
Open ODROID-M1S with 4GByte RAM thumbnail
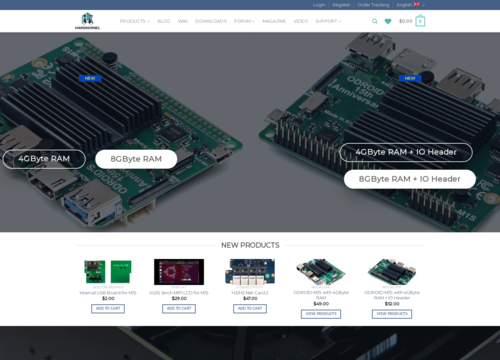pyautogui.click(x=321, y=272)
